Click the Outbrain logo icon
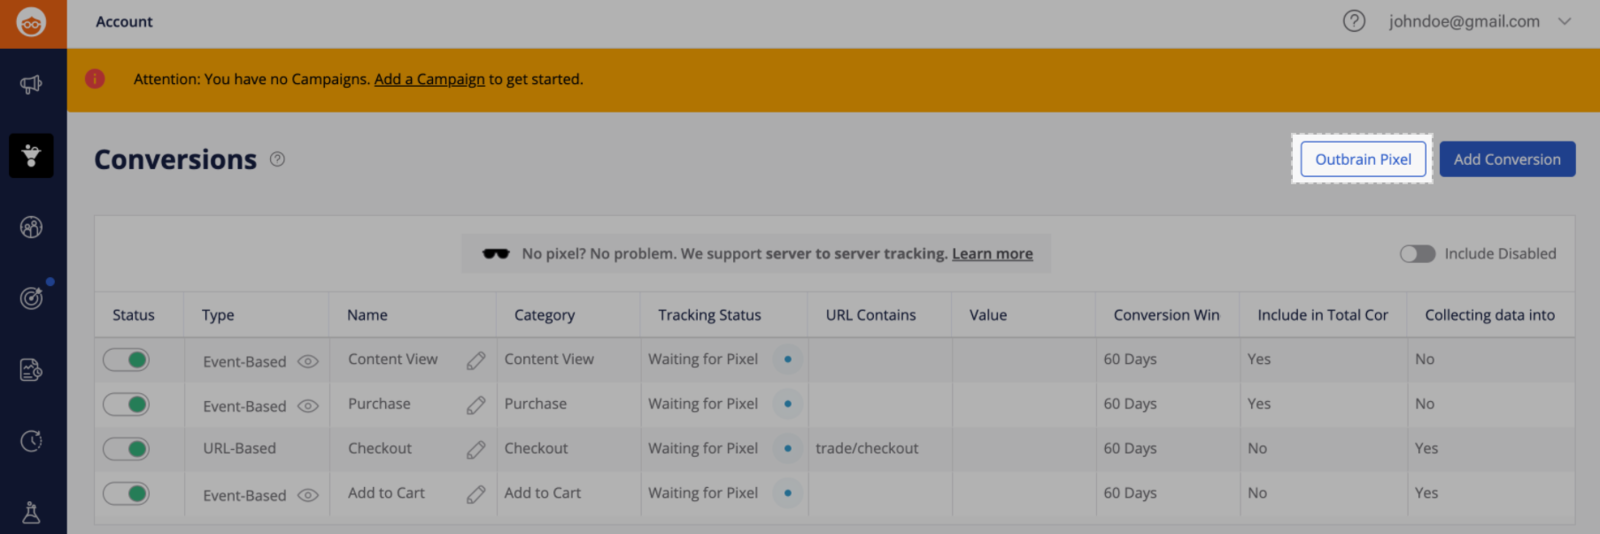 point(32,22)
